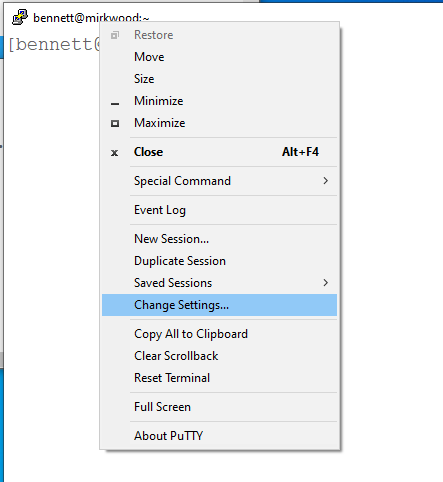Expand the Saved Sessions submenu arrow
This screenshot has width=443, height=482.
click(x=326, y=283)
